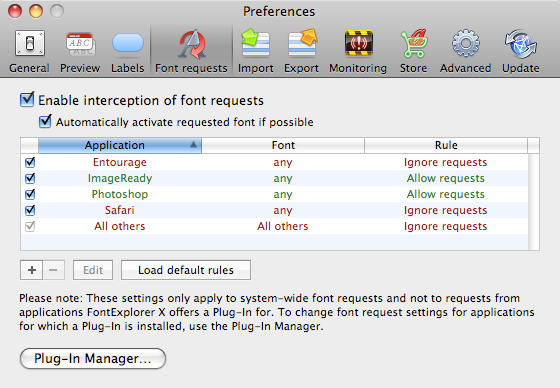This screenshot has width=560, height=388.
Task: Uncheck the Safari rule checkbox
Action: (x=30, y=210)
